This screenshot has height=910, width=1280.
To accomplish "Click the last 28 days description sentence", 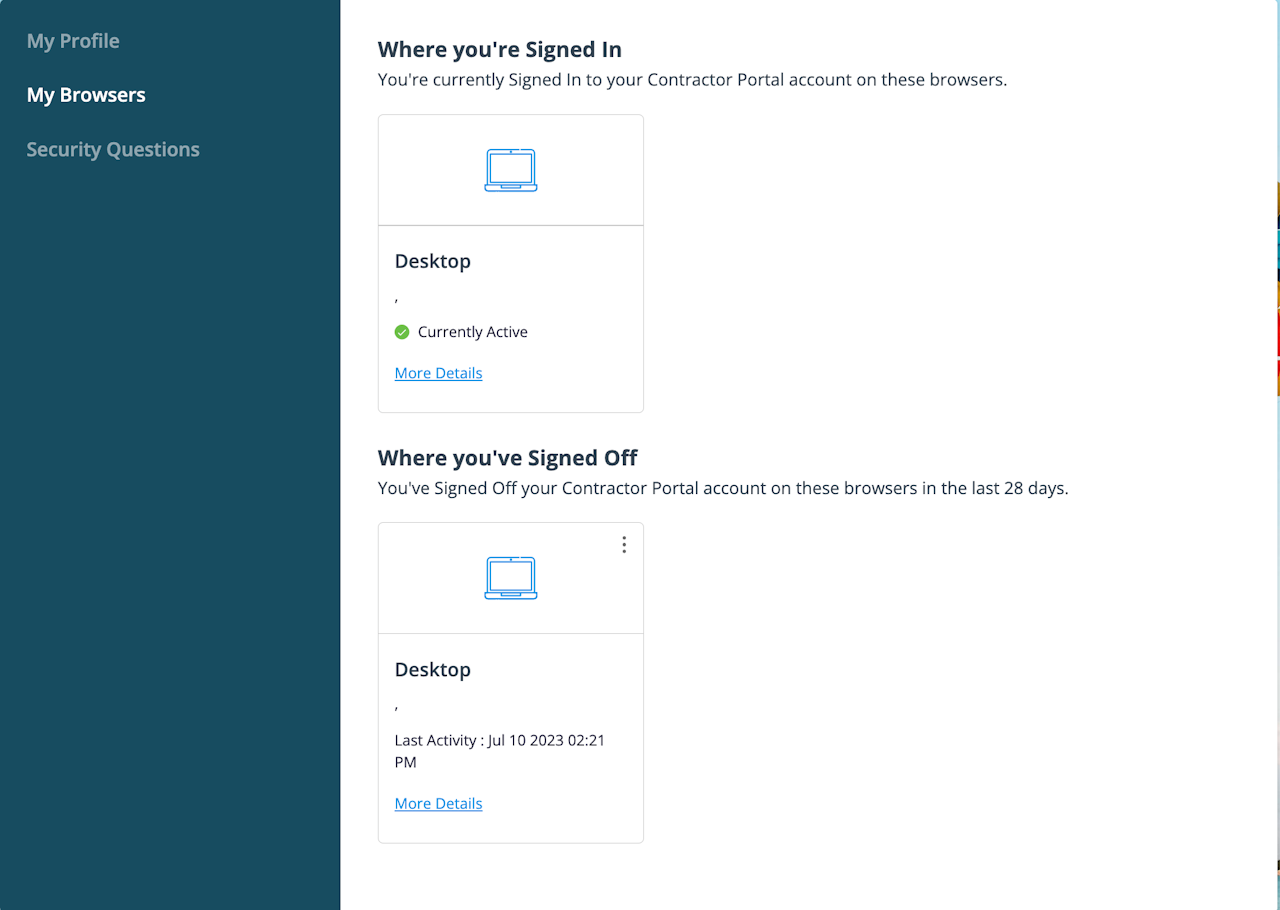I will [723, 489].
